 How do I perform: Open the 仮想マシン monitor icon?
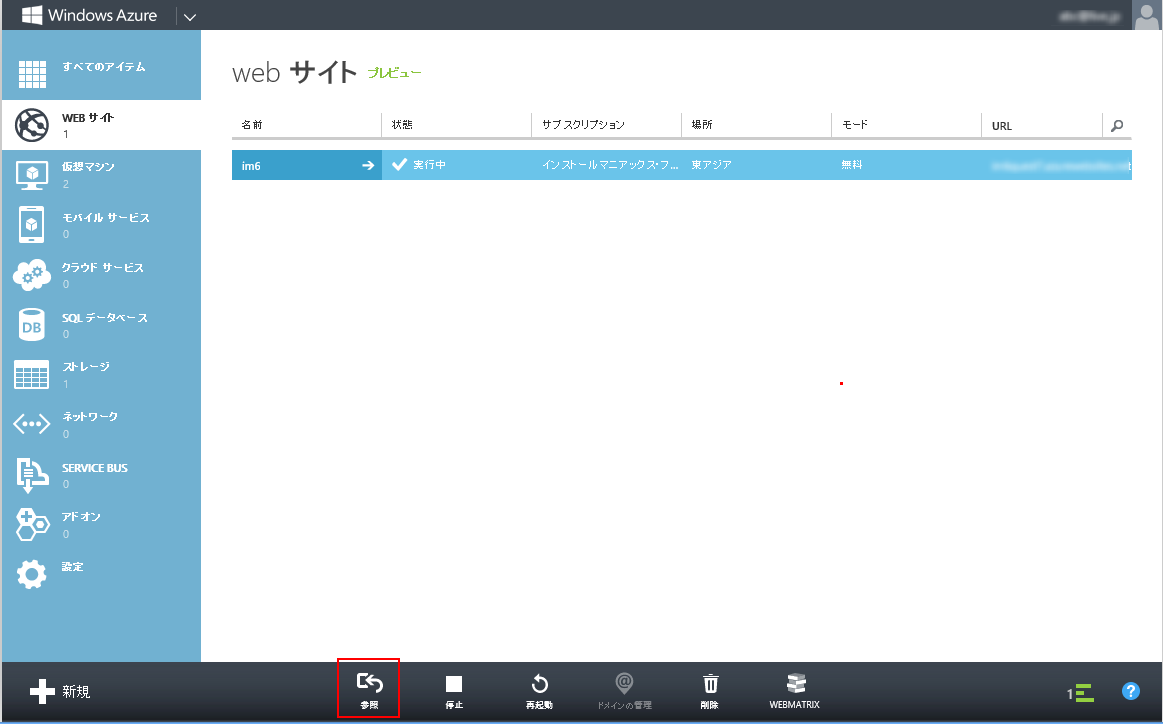pyautogui.click(x=32, y=174)
